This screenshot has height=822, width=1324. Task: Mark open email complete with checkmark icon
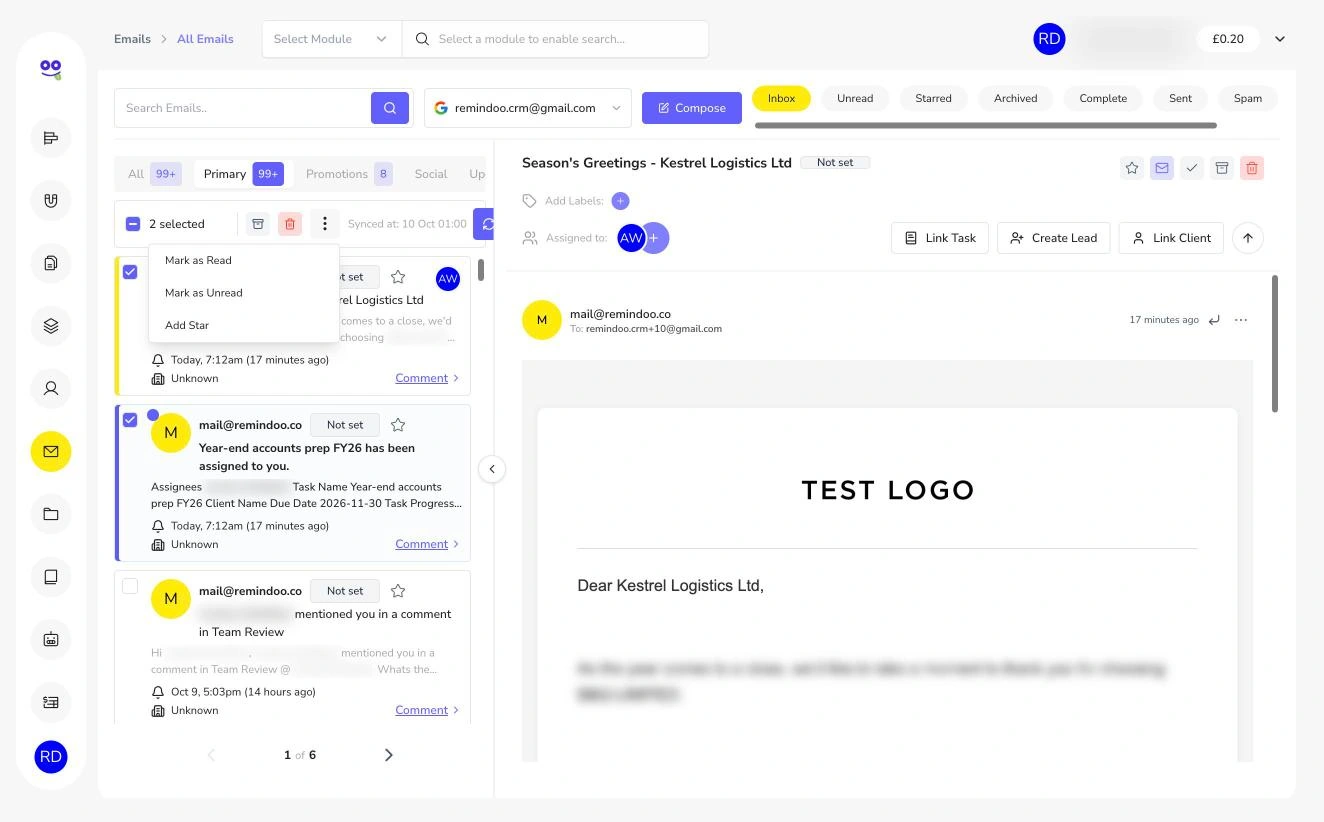coord(1192,168)
